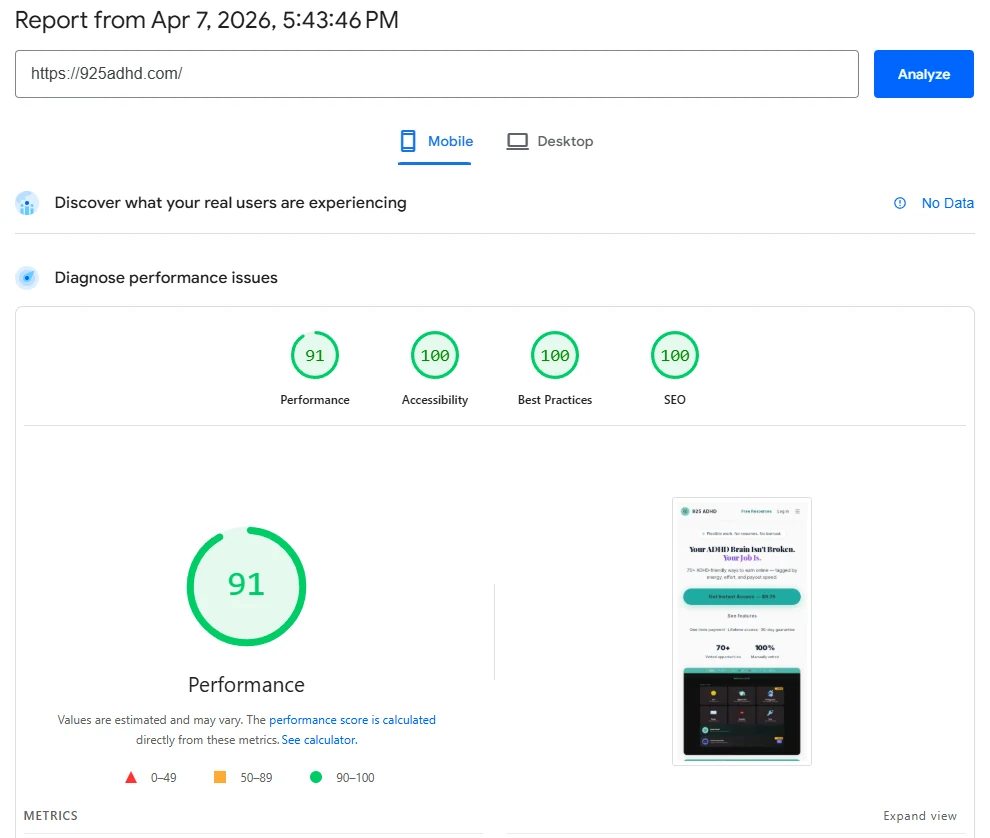Jump to the Accessibility score gauge 100
This screenshot has width=990, height=838.
point(435,355)
